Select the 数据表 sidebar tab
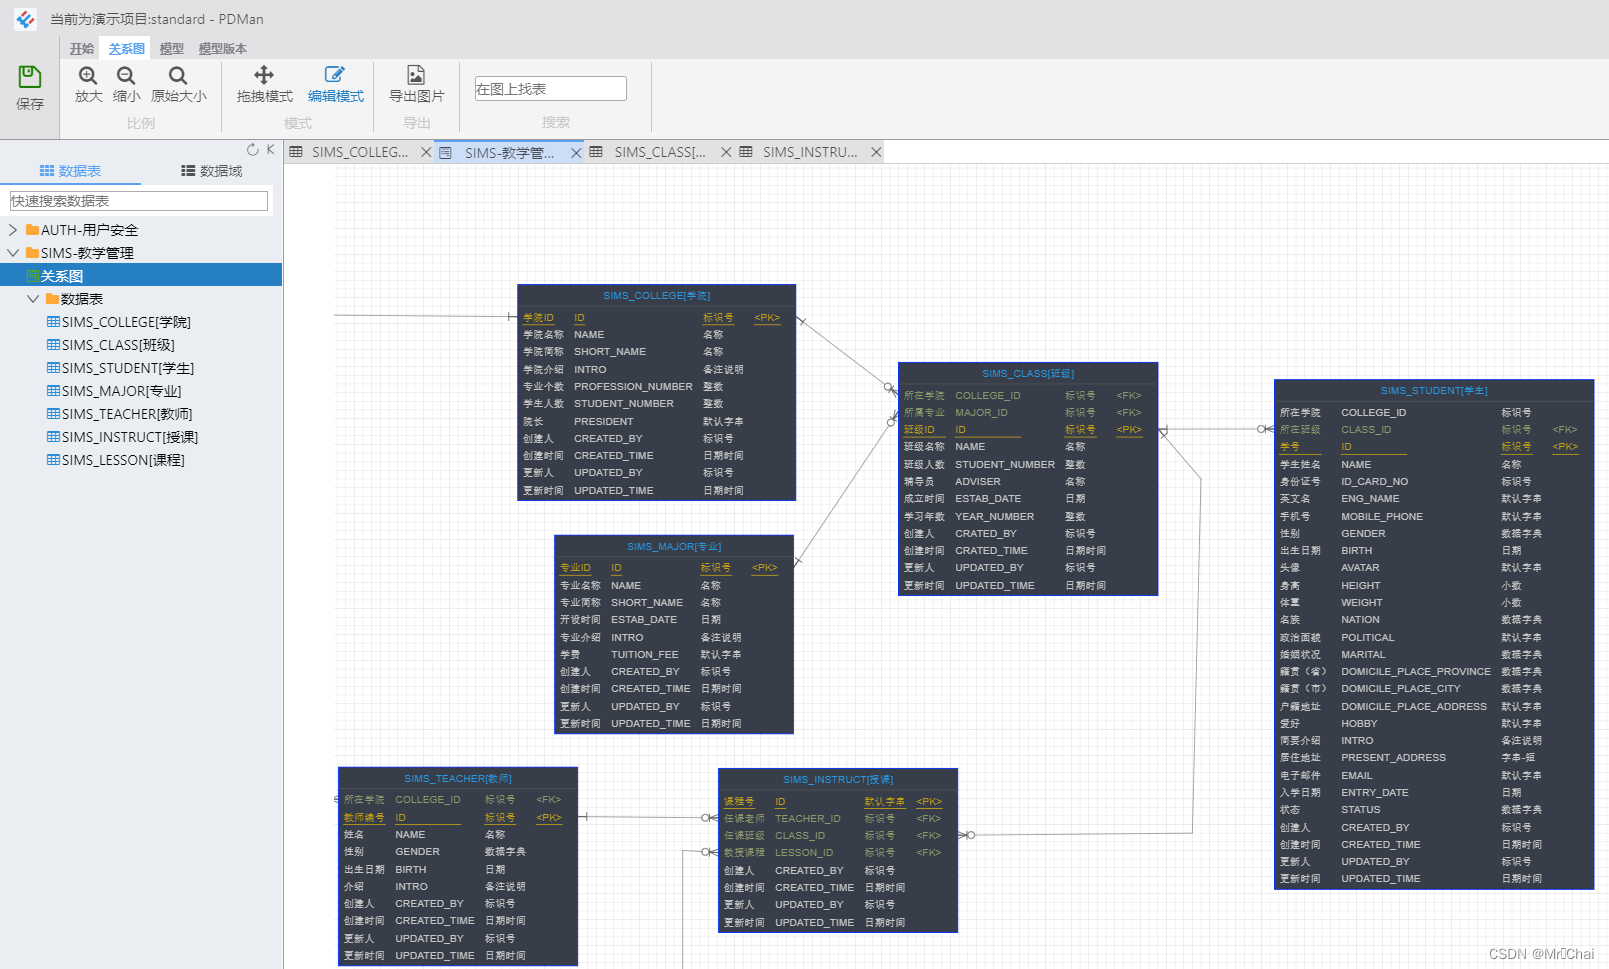Image resolution: width=1609 pixels, height=969 pixels. pos(70,171)
